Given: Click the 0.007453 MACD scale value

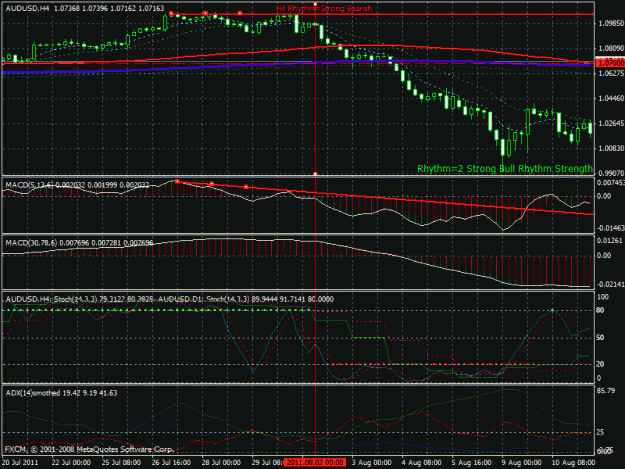Looking at the screenshot, I should point(610,182).
